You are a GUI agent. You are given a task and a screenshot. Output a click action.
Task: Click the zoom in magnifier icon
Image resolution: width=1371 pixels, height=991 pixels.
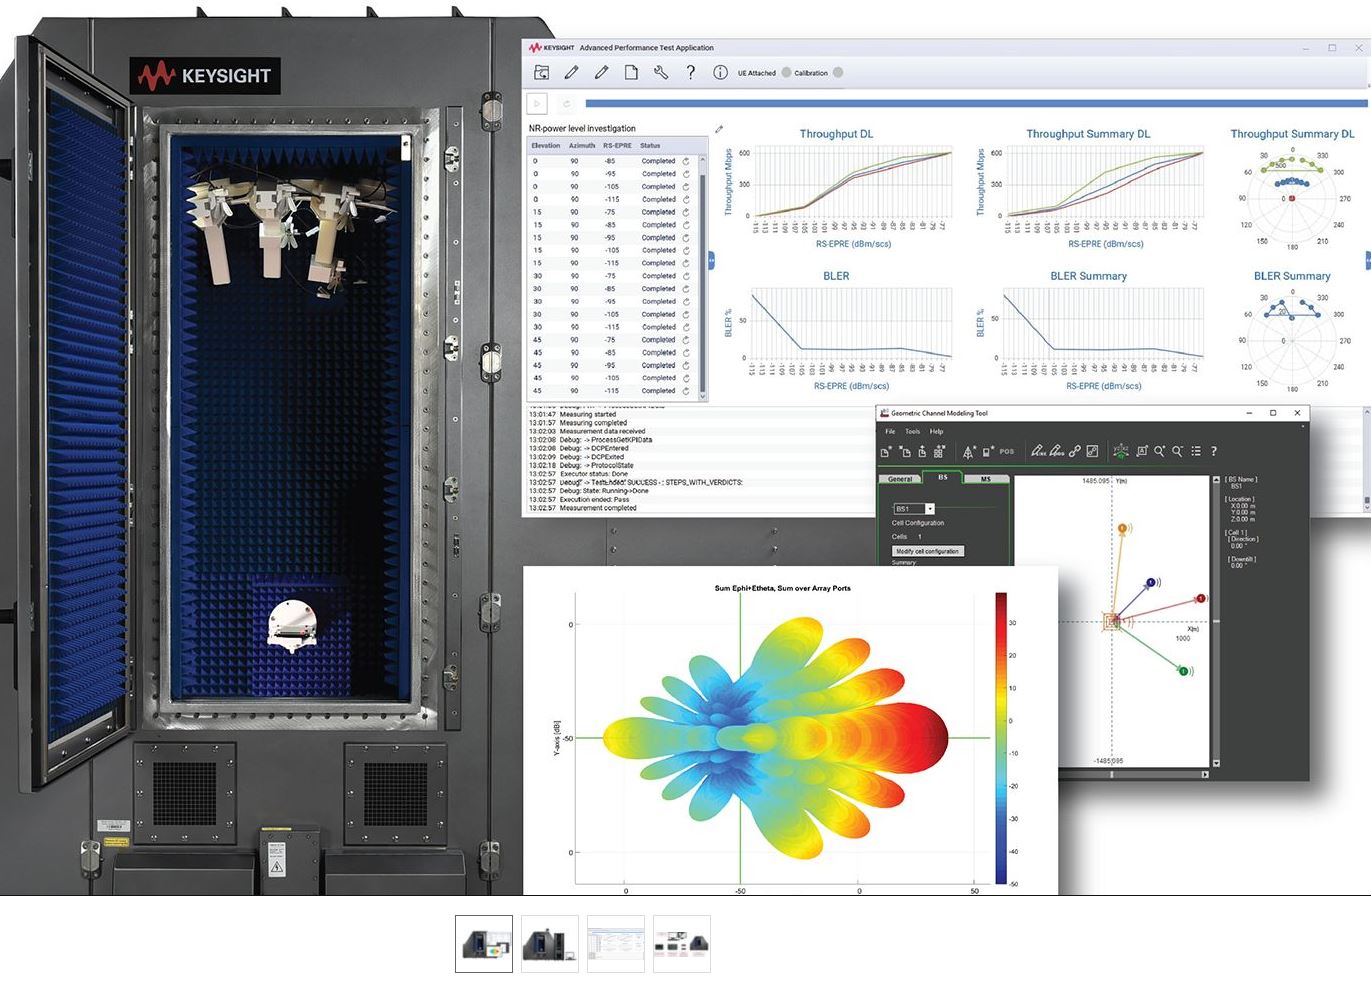click(x=1160, y=451)
